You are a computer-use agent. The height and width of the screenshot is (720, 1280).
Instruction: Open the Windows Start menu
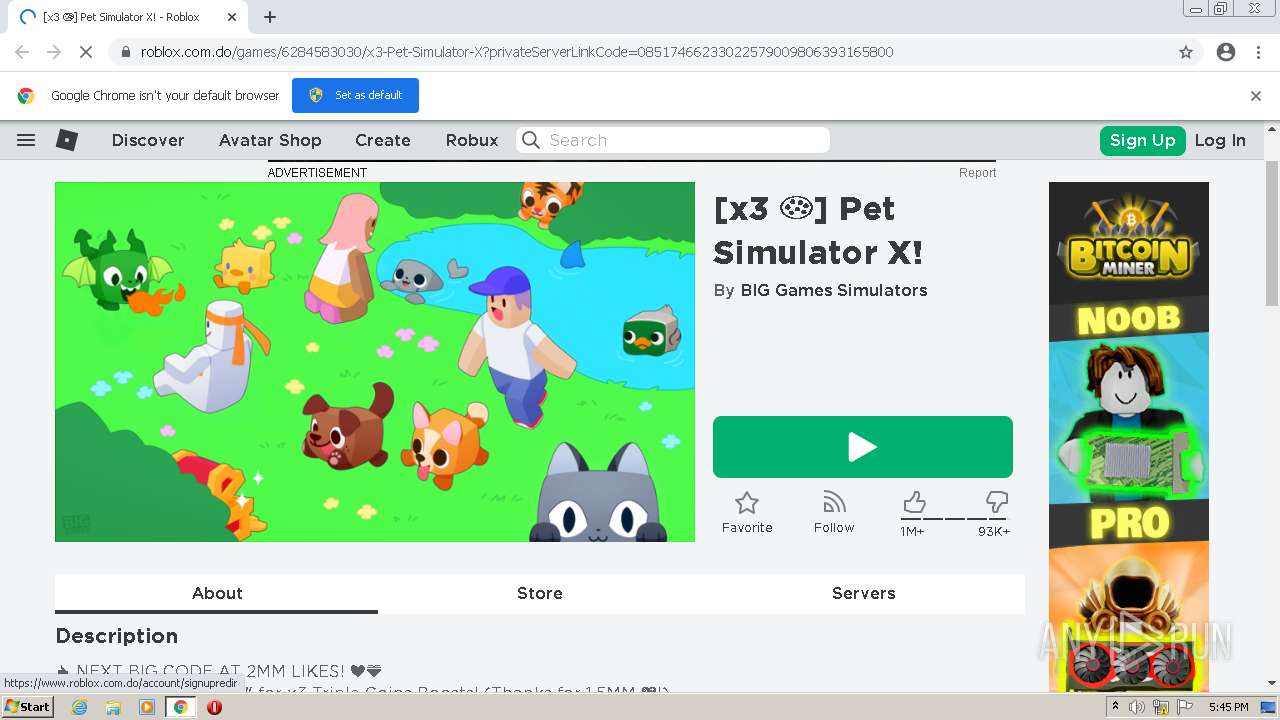coord(28,707)
